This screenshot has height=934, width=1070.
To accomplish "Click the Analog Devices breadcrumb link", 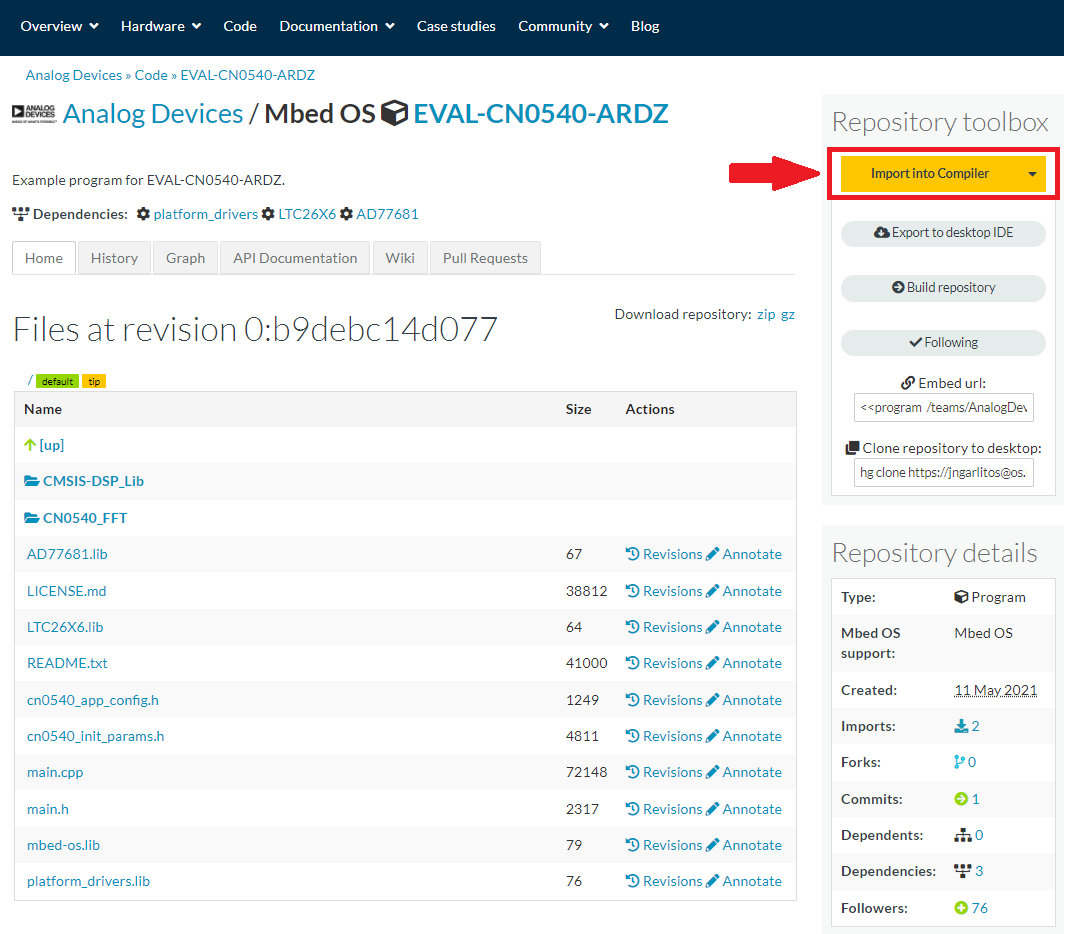I will 74,75.
